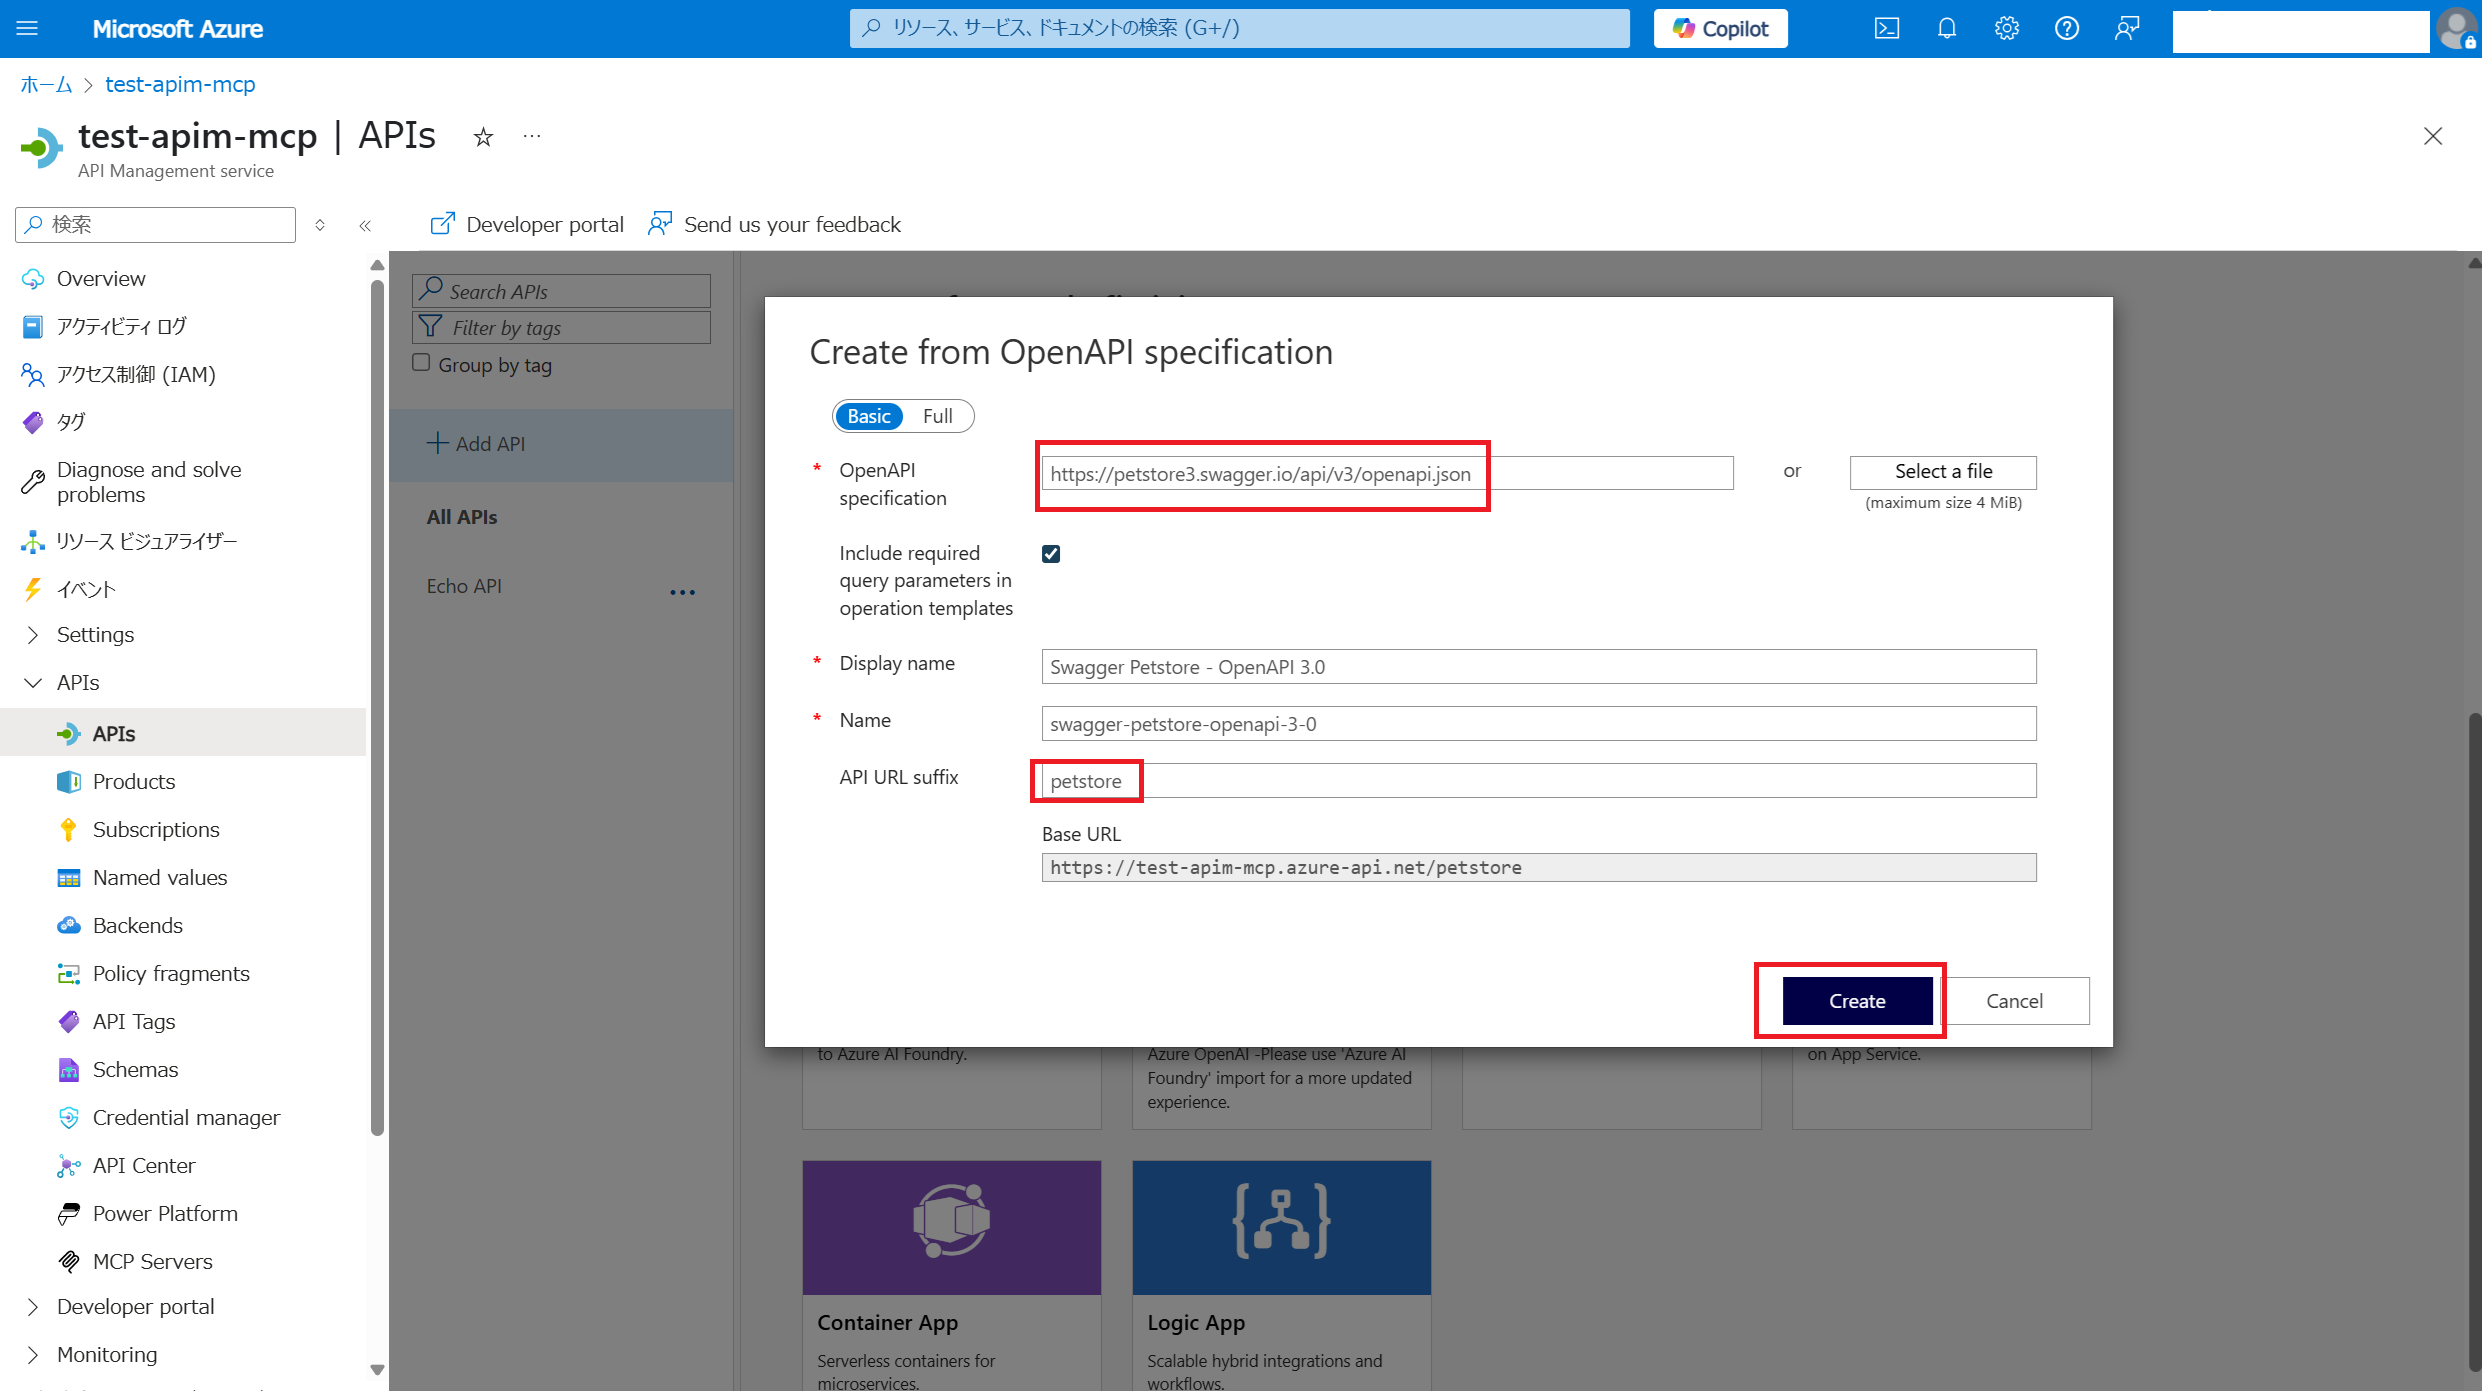Open Policy fragments in the sidebar
Image resolution: width=2482 pixels, height=1391 pixels.
(171, 973)
